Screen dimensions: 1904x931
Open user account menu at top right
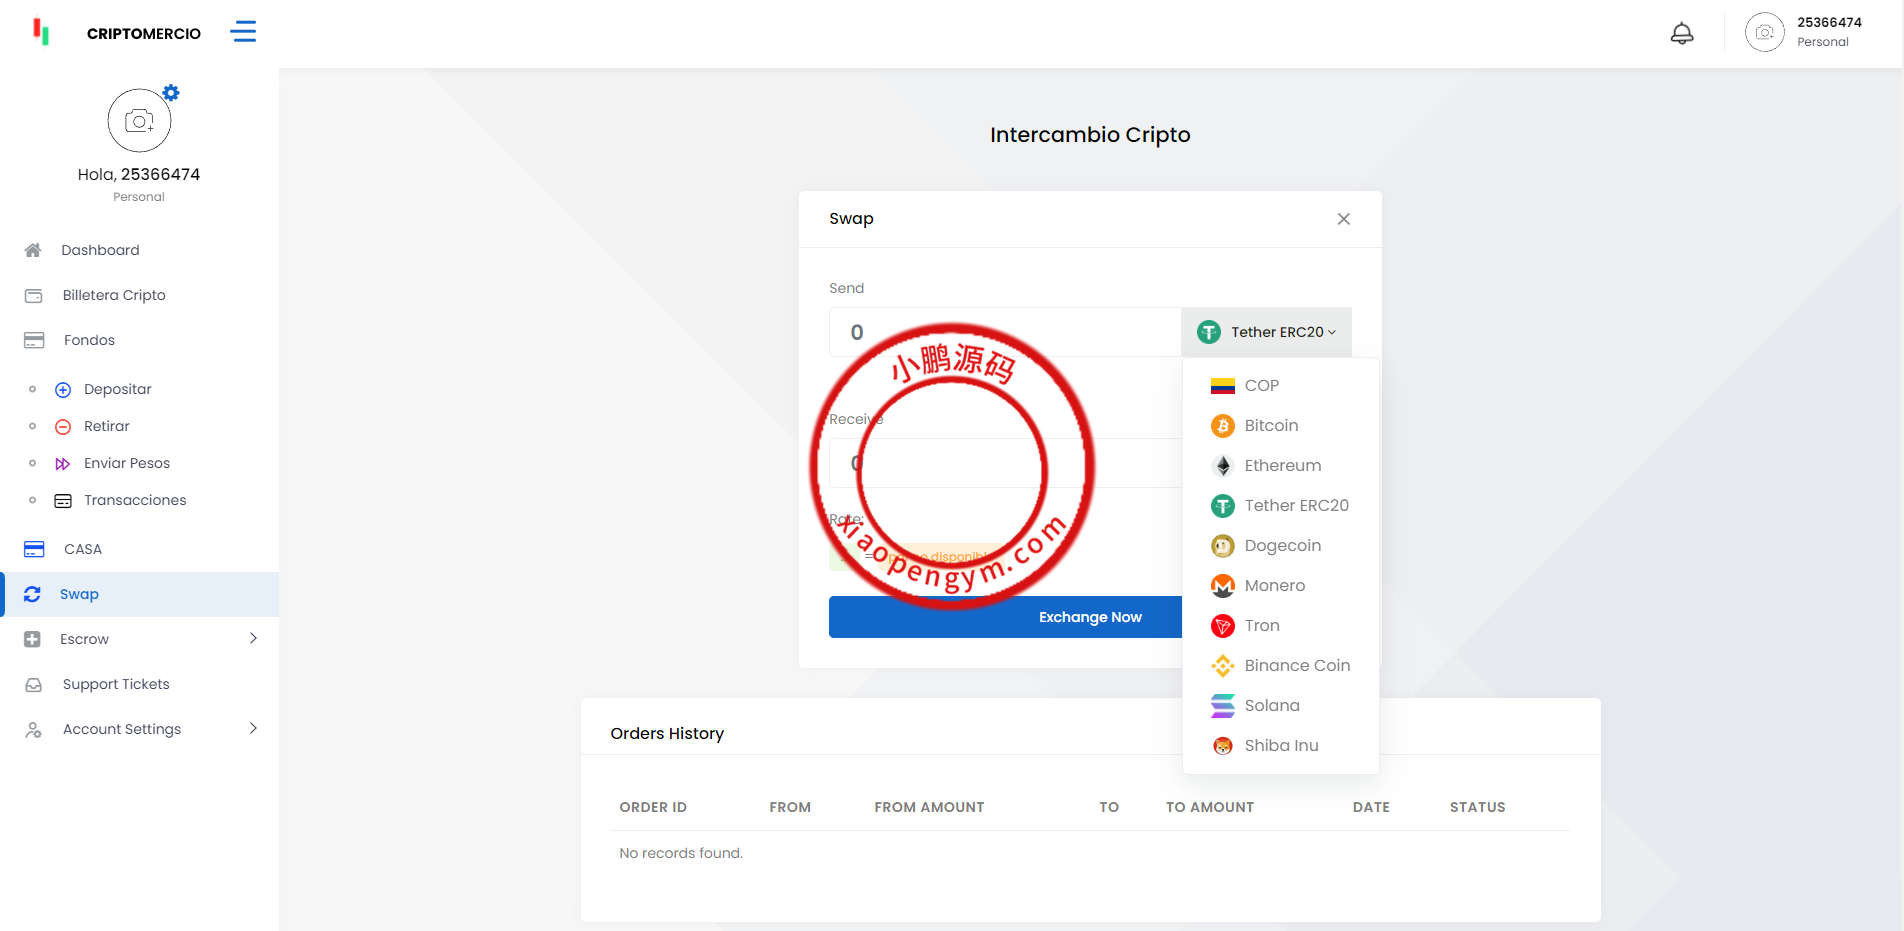(1805, 33)
